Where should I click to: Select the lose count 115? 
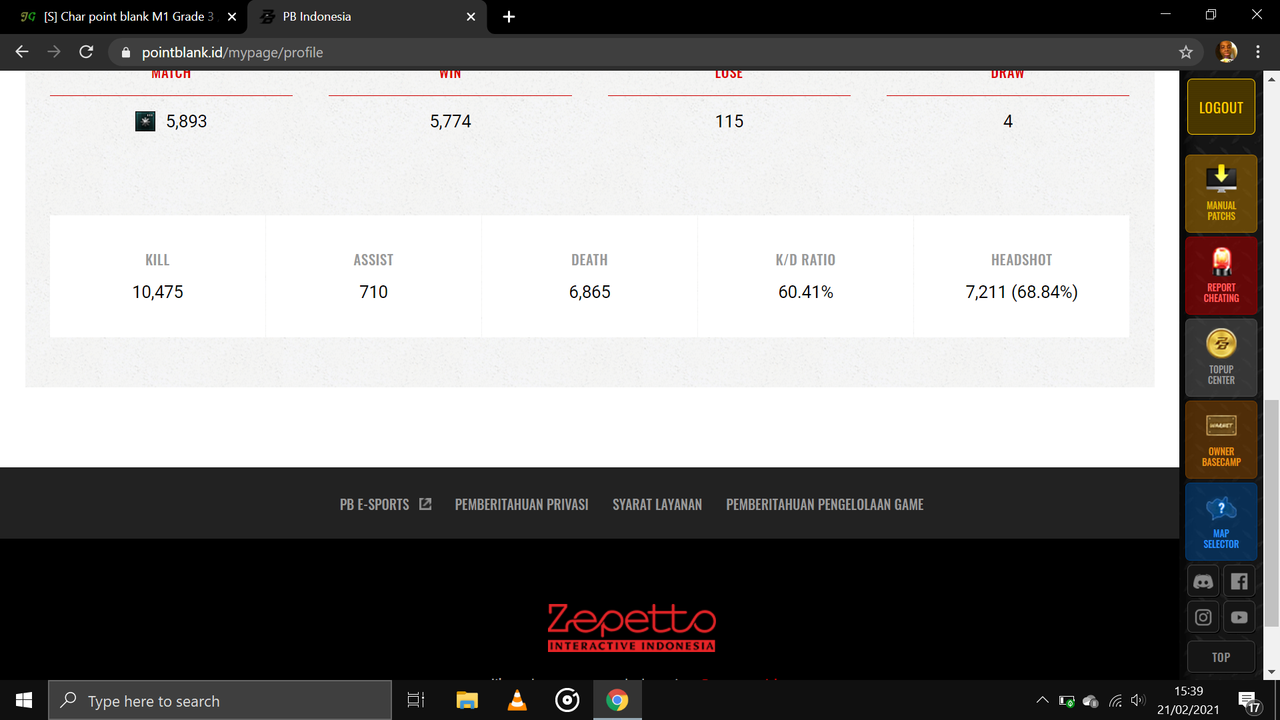(x=729, y=121)
